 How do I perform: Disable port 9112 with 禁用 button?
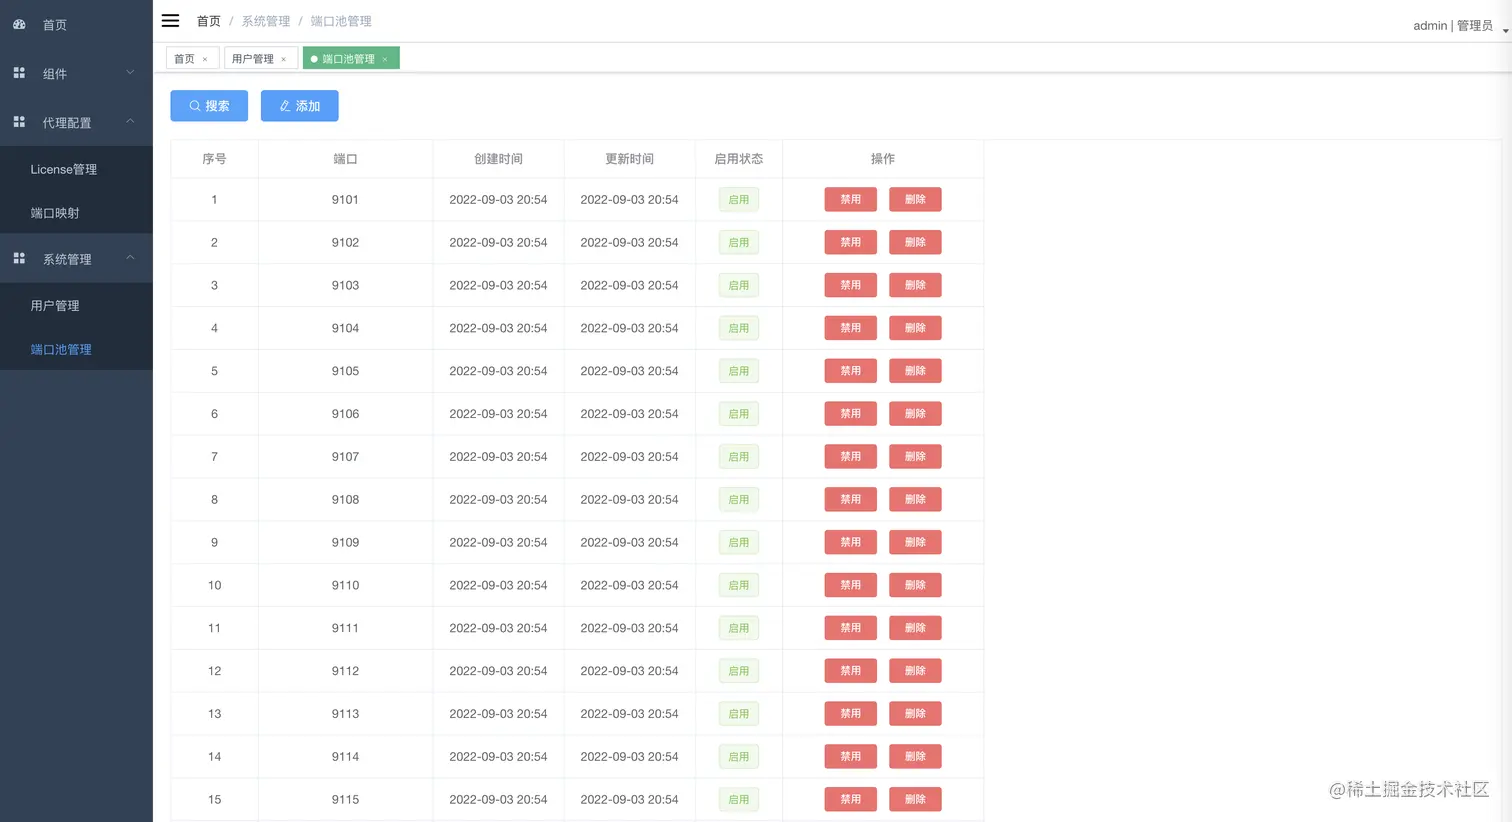(x=850, y=671)
